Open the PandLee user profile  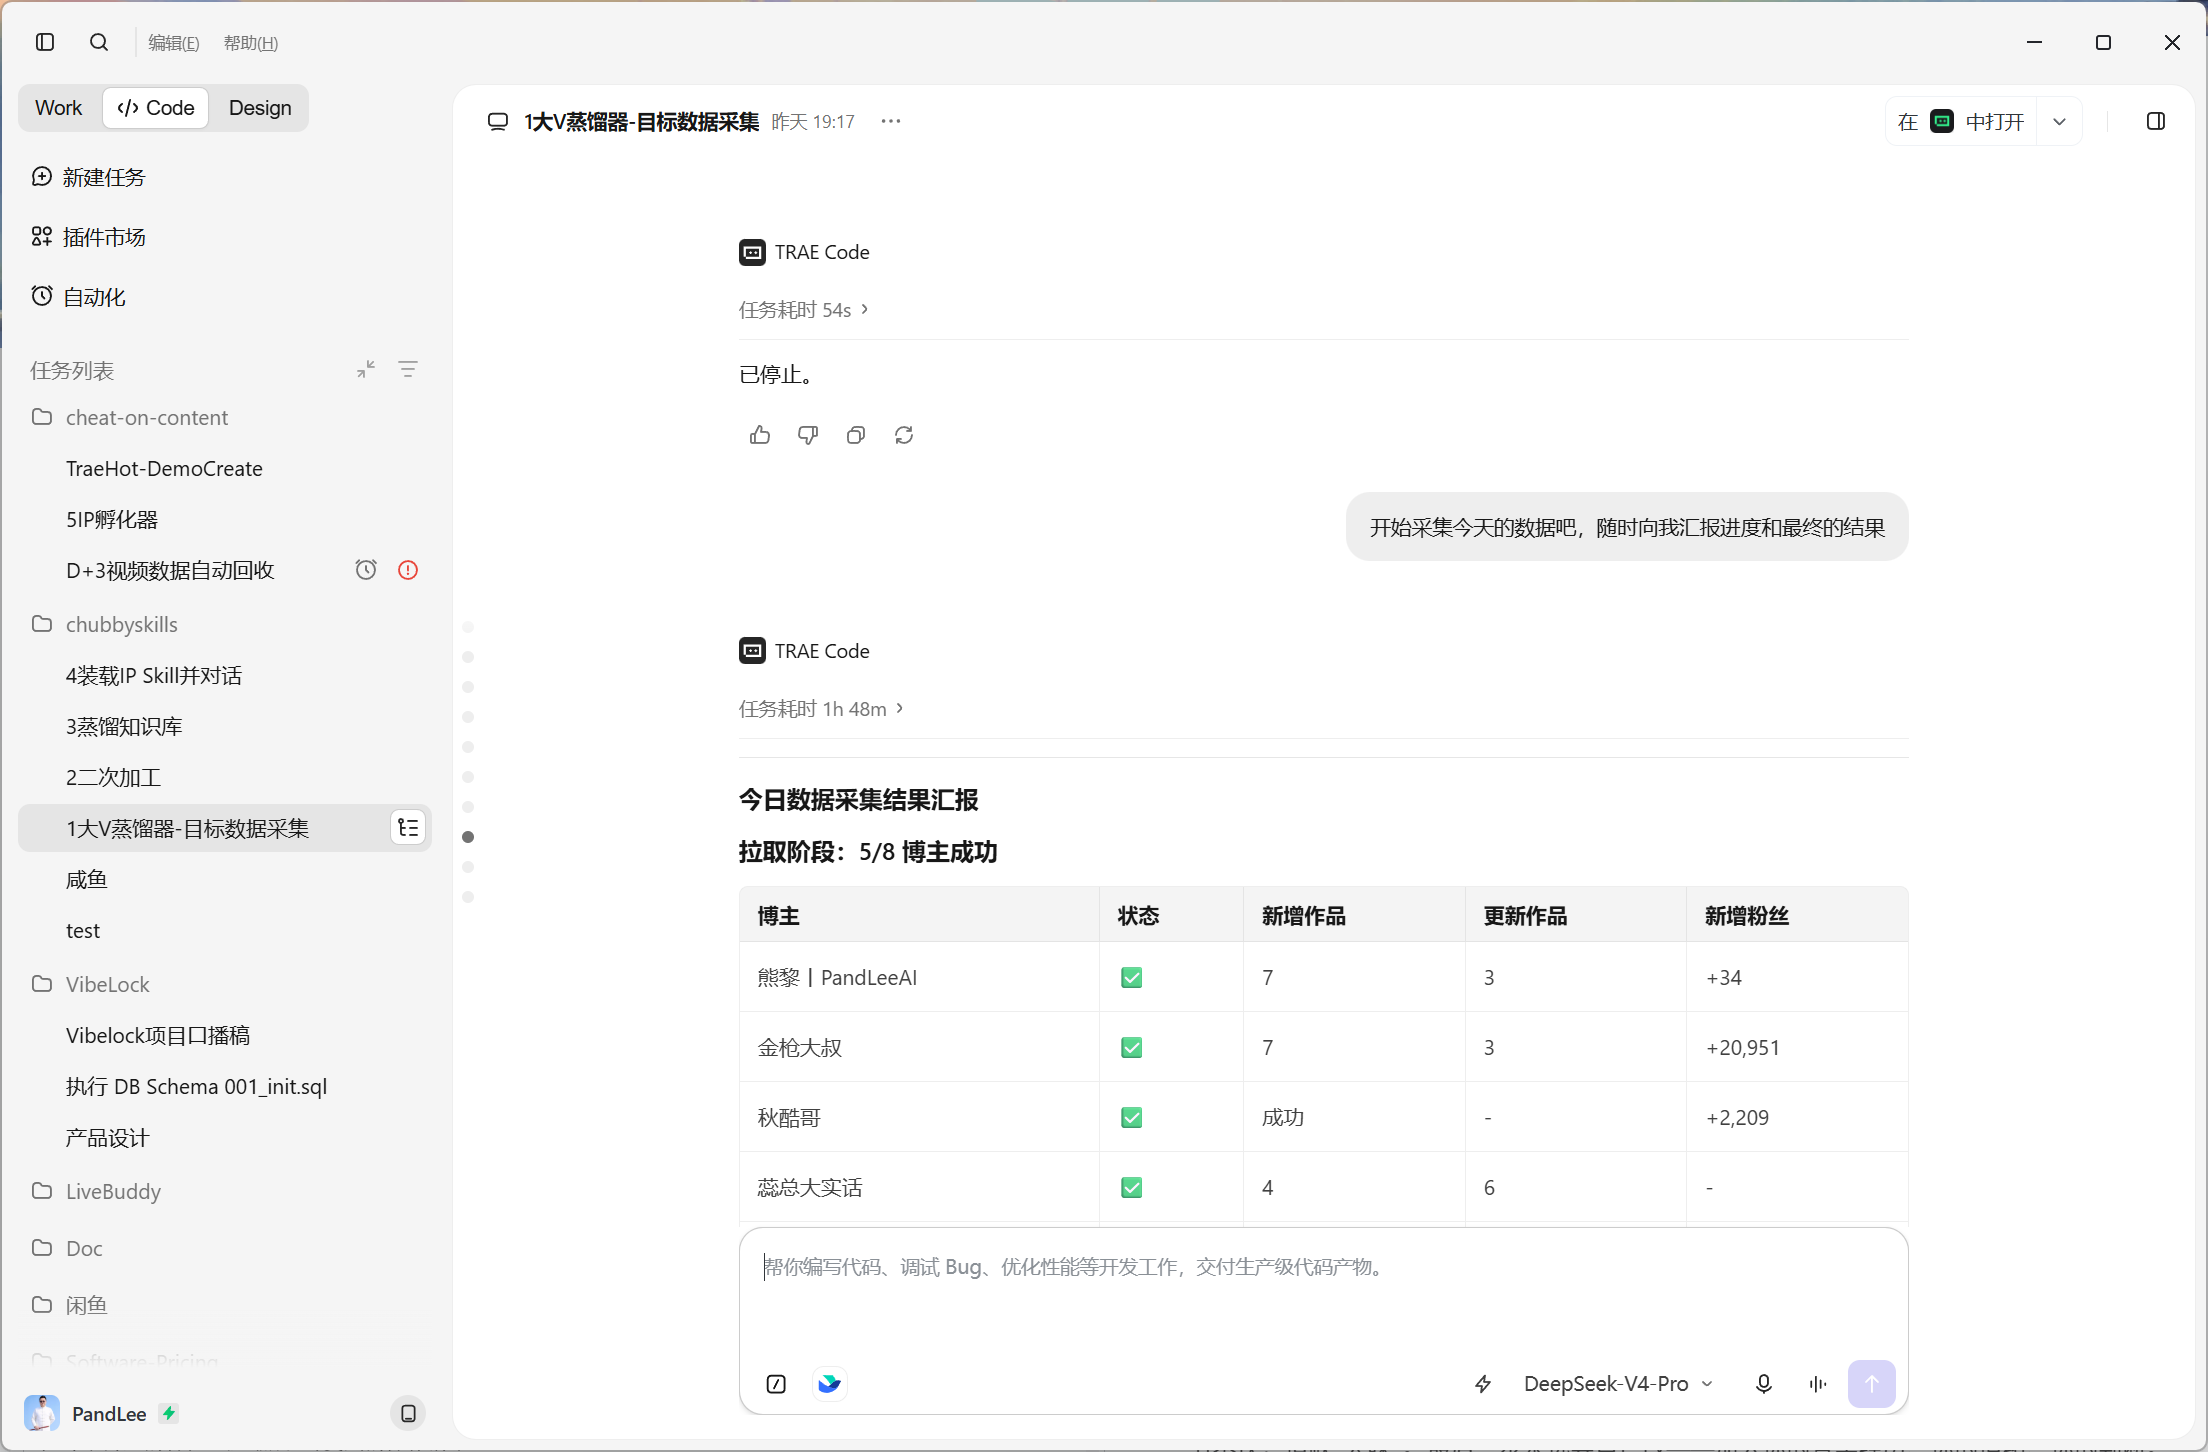101,1413
